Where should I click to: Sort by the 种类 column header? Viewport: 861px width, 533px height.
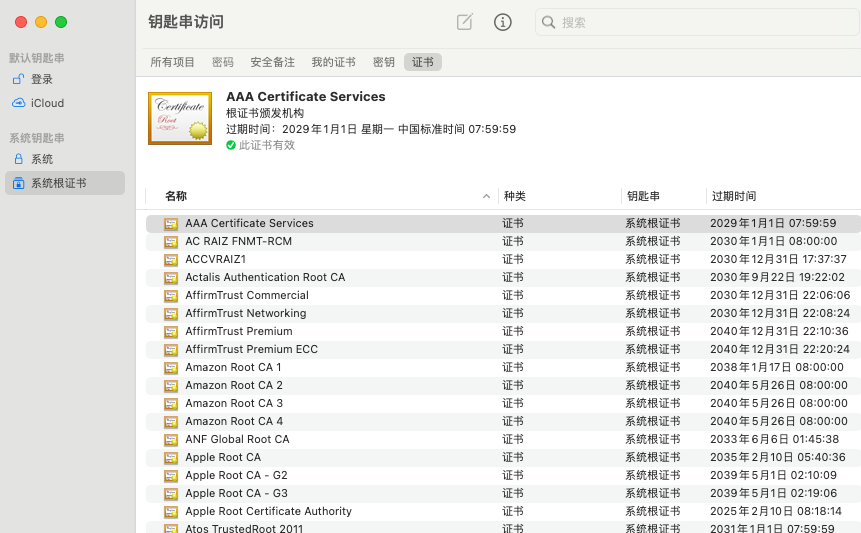(515, 196)
